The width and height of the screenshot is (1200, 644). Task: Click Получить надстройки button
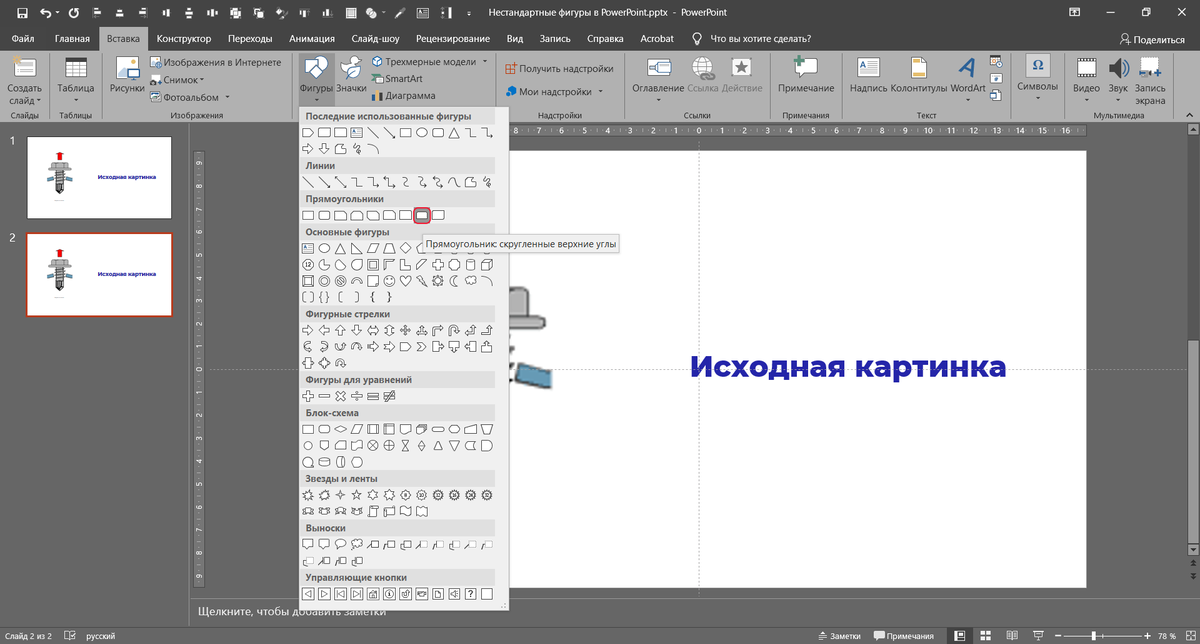[558, 69]
